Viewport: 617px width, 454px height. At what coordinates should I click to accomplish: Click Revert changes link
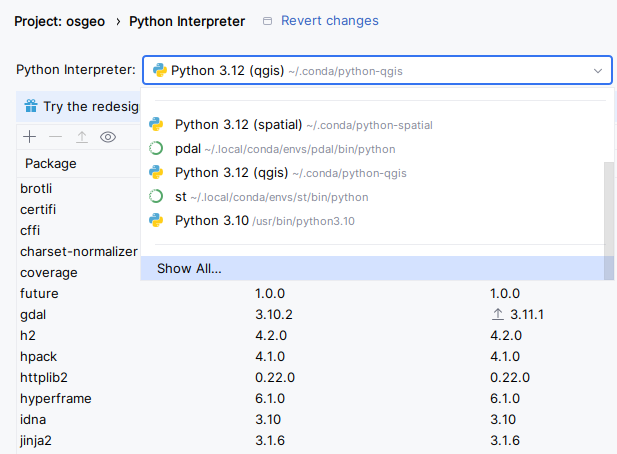tap(329, 21)
